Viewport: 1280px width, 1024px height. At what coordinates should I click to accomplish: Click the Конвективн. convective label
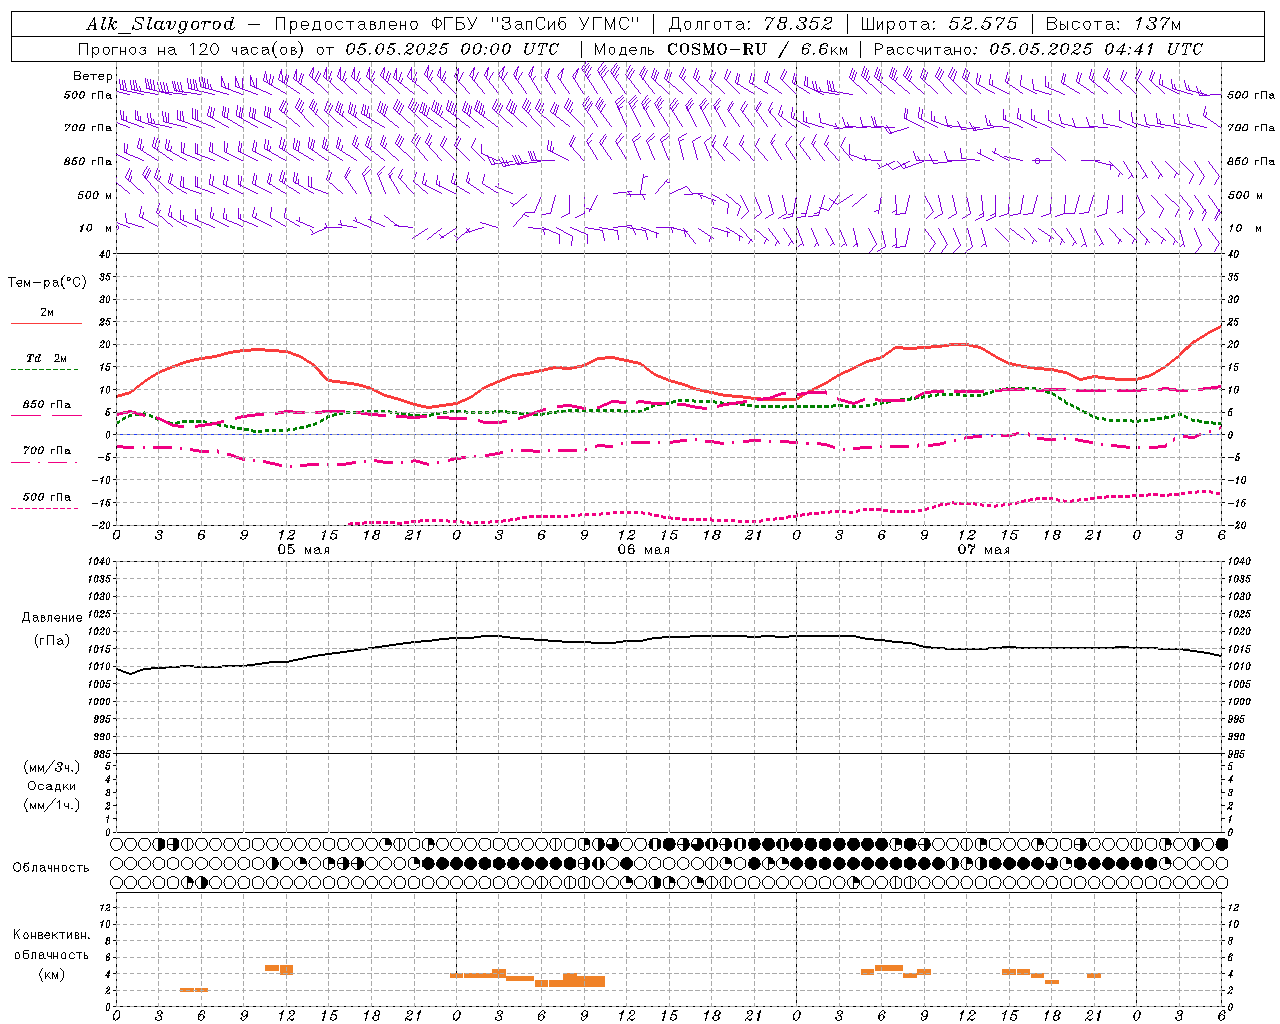click(52, 935)
